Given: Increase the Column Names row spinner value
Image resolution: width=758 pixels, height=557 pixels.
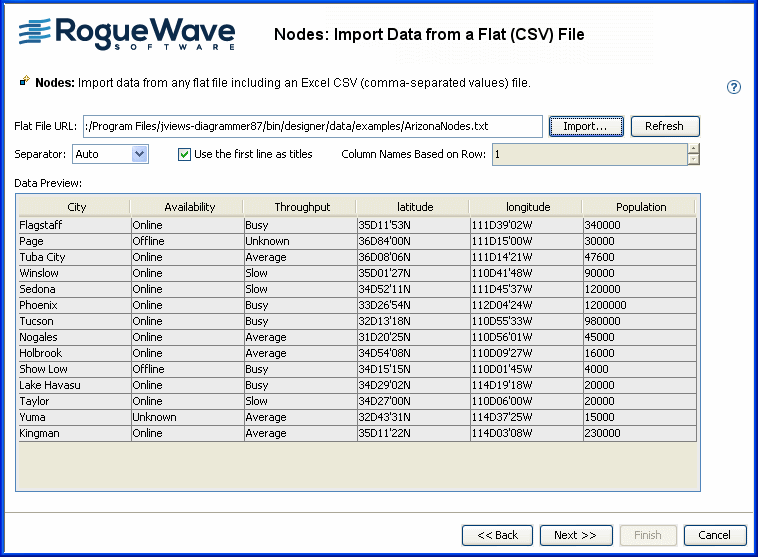Looking at the screenshot, I should tap(693, 149).
